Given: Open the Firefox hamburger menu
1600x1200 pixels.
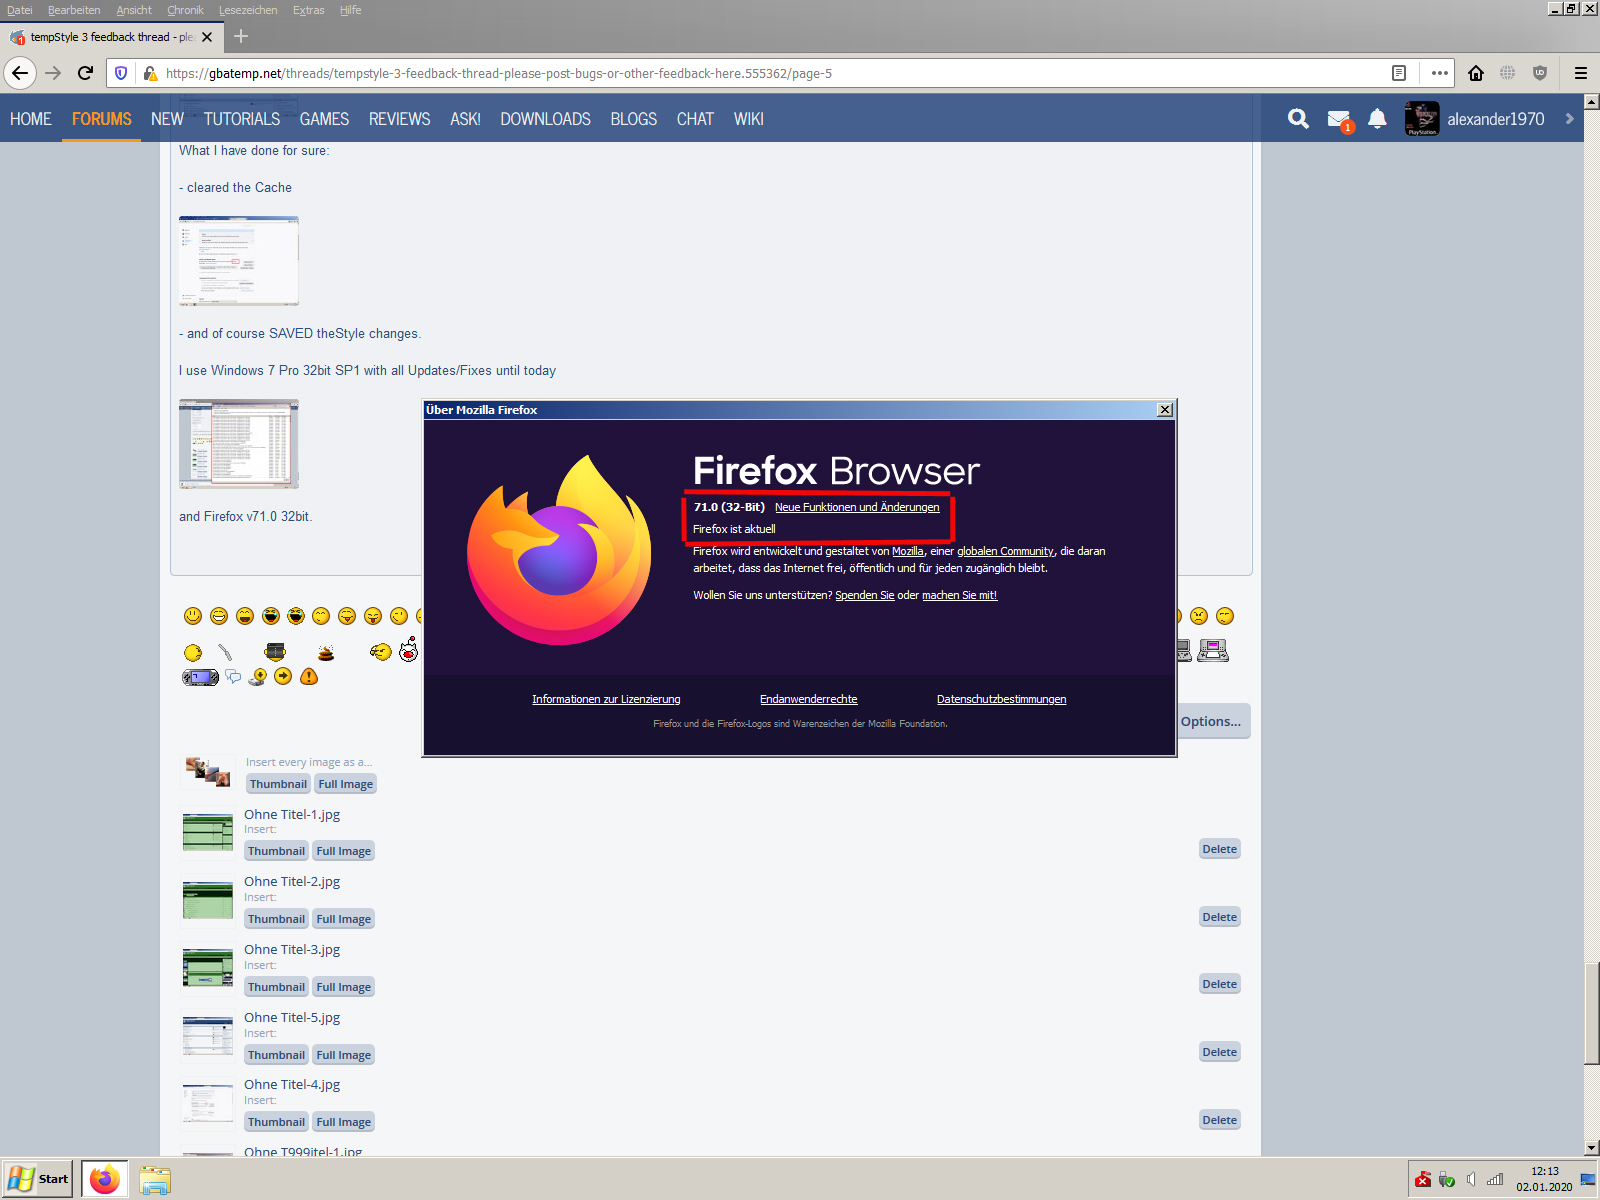Looking at the screenshot, I should pyautogui.click(x=1581, y=73).
